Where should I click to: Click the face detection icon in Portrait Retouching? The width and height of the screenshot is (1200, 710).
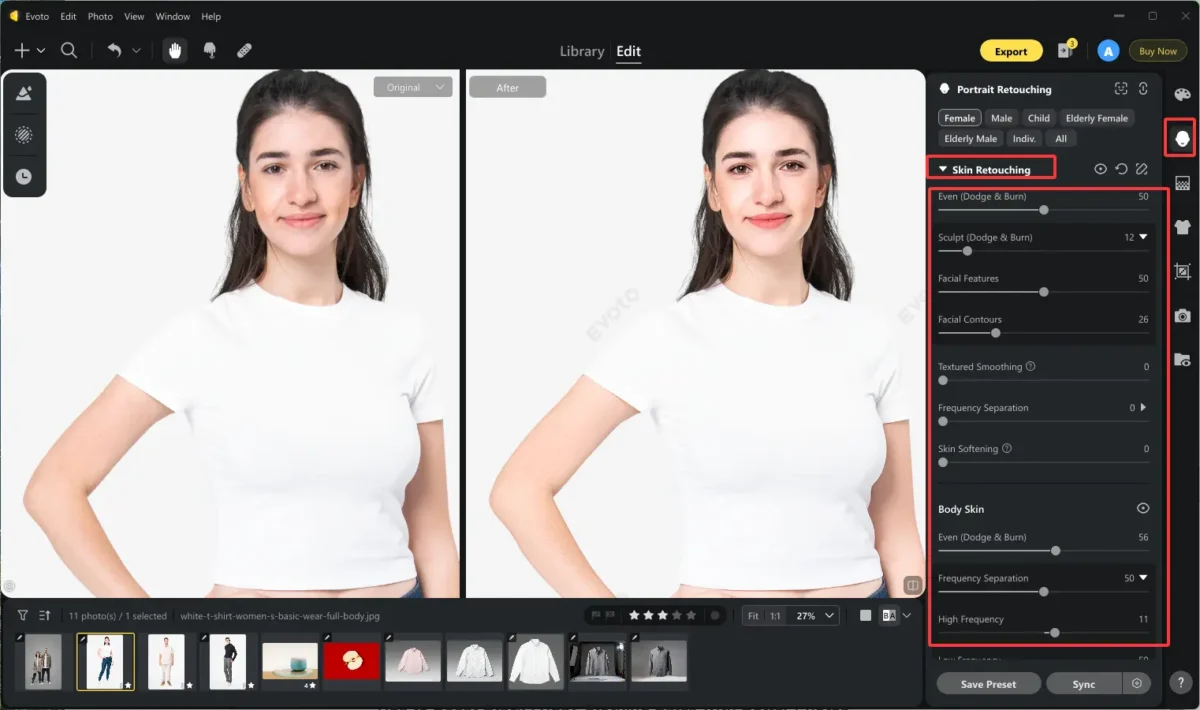point(1121,89)
